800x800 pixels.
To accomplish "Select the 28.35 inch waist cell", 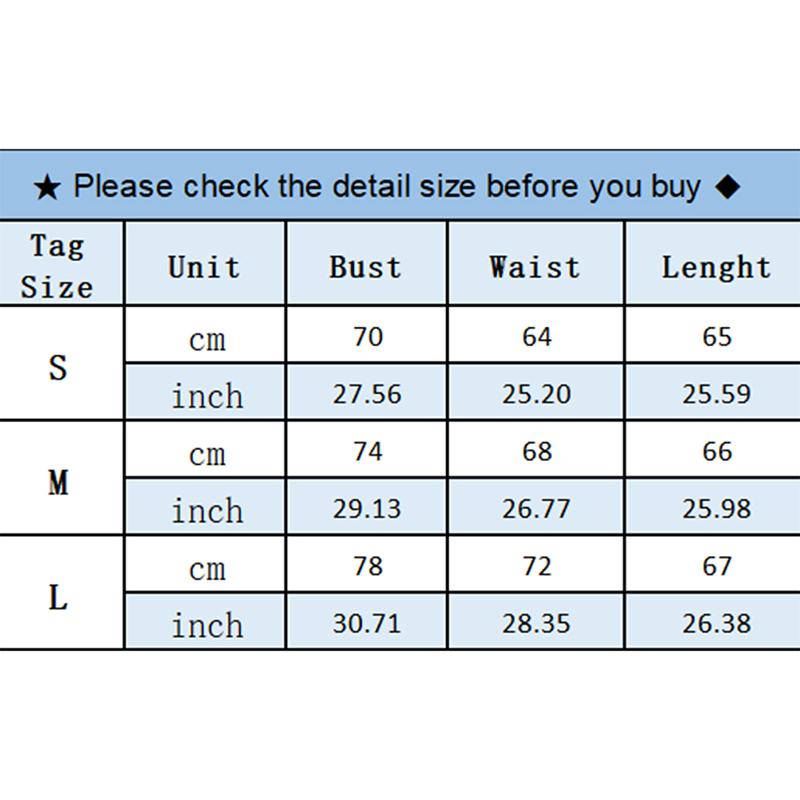I will coord(536,624).
